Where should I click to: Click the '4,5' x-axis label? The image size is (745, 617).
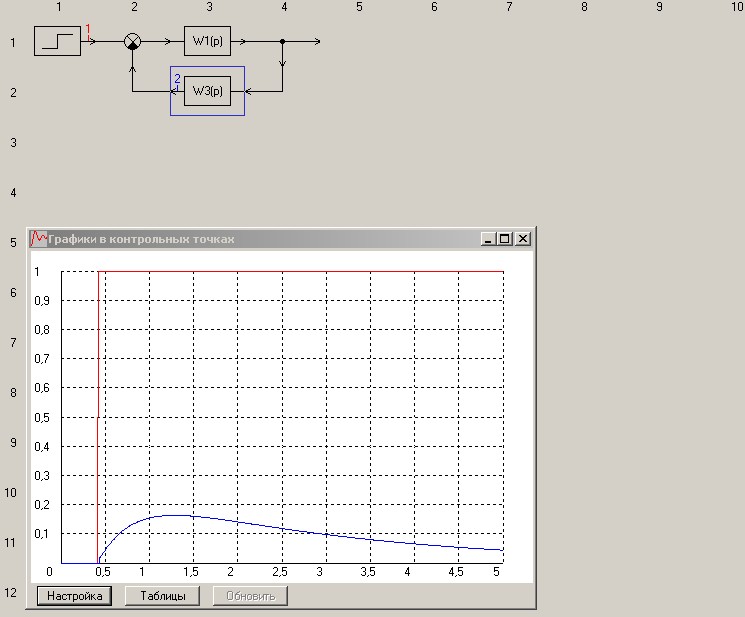coord(456,571)
